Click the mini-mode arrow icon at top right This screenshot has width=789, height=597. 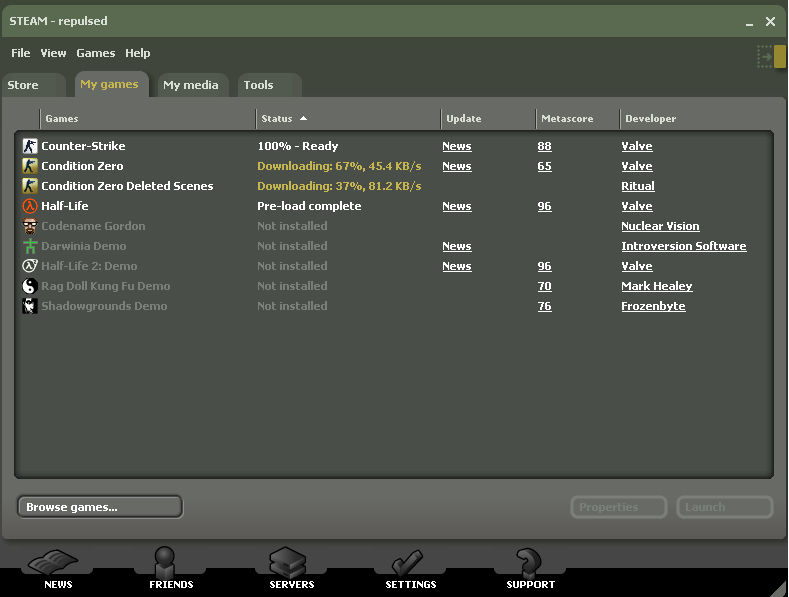[x=771, y=56]
